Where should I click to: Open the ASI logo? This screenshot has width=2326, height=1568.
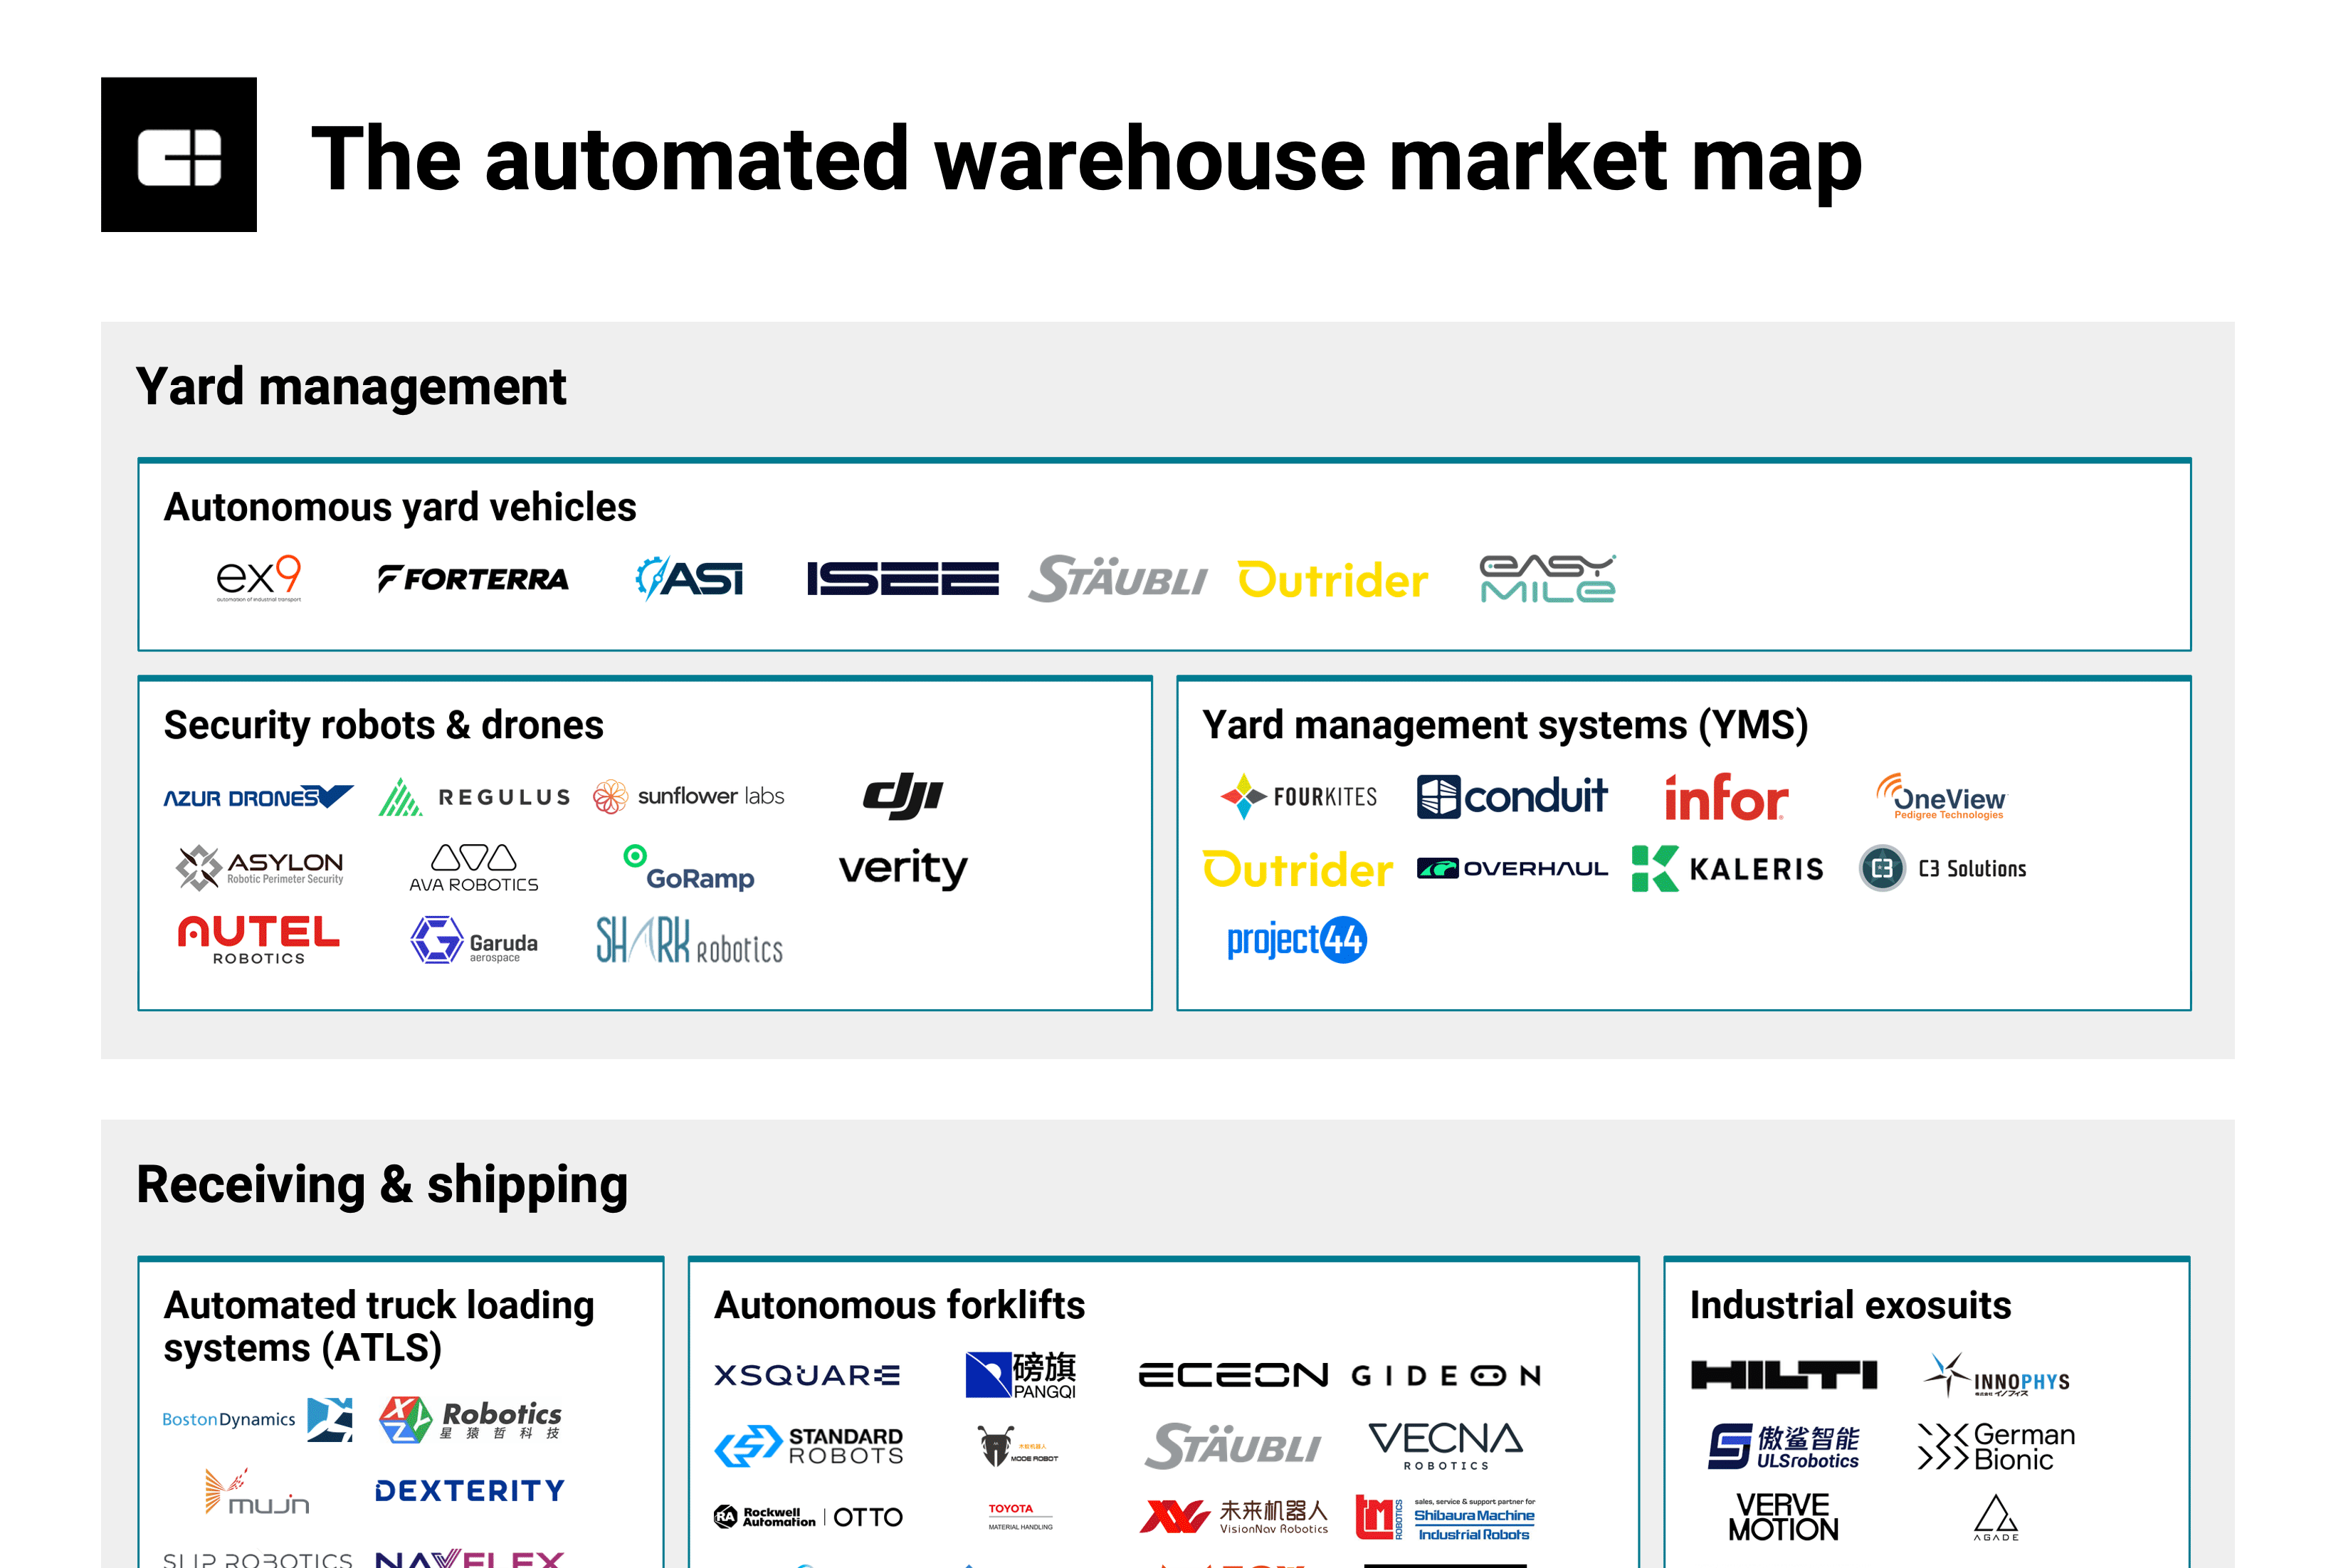(x=690, y=578)
